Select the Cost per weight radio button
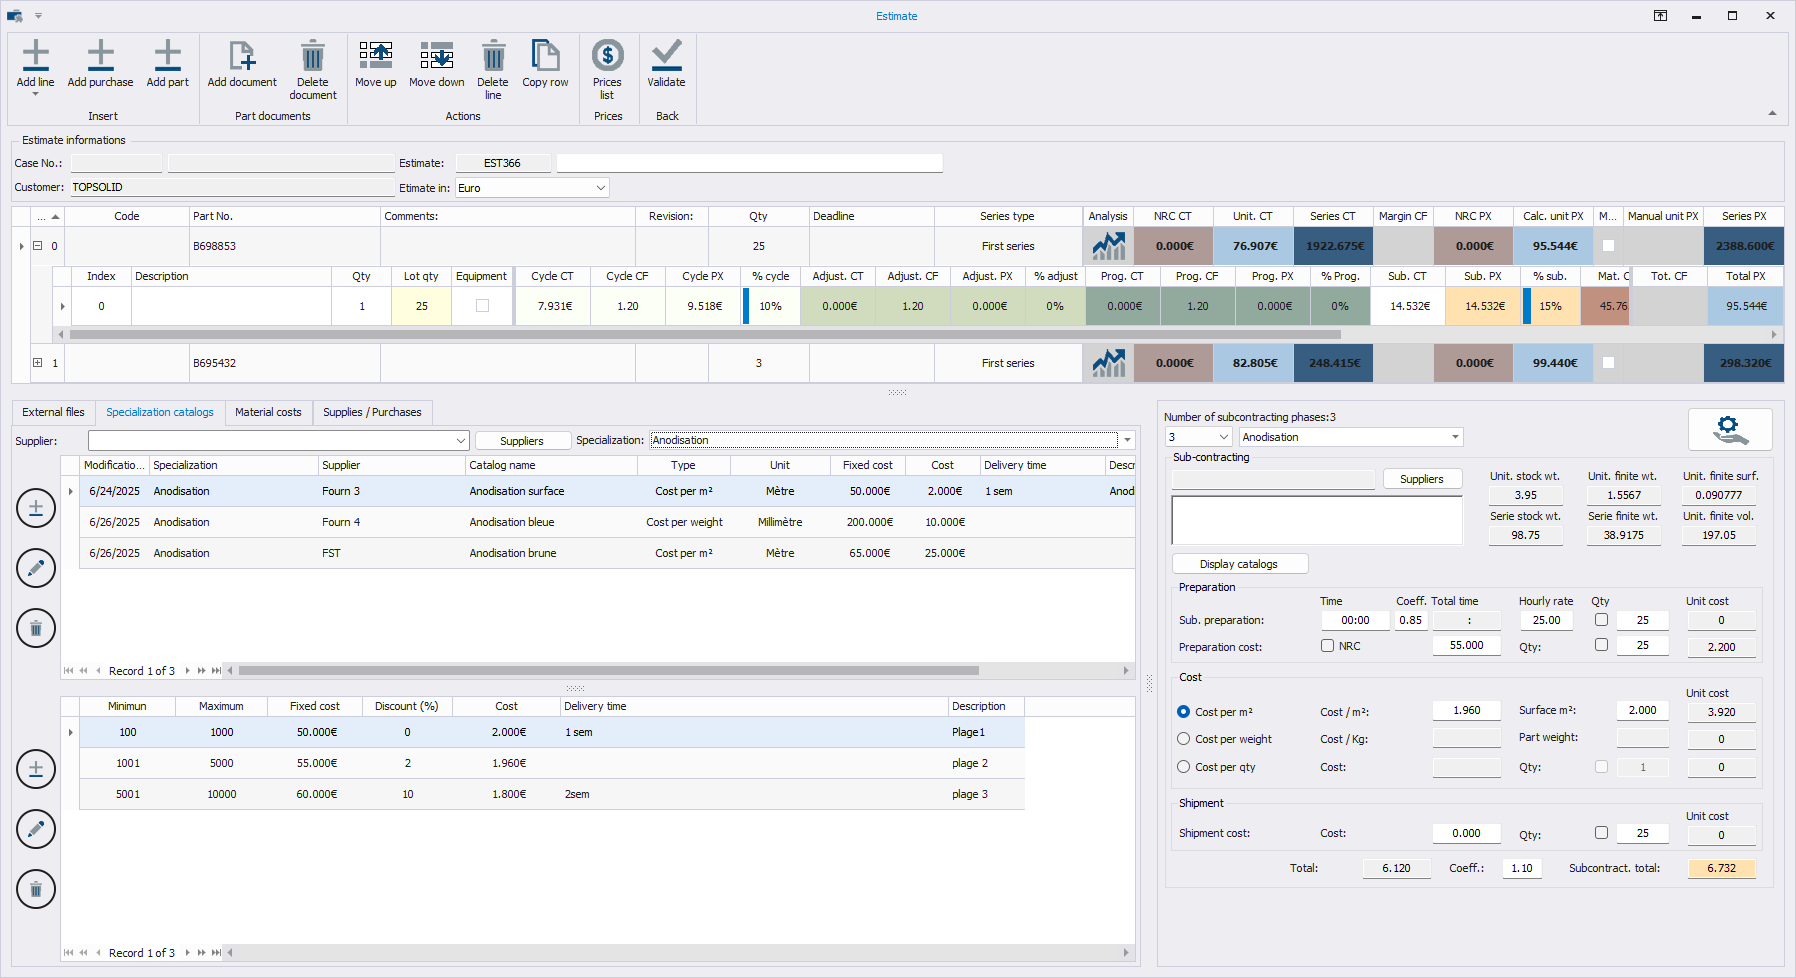Image resolution: width=1796 pixels, height=978 pixels. tap(1184, 739)
